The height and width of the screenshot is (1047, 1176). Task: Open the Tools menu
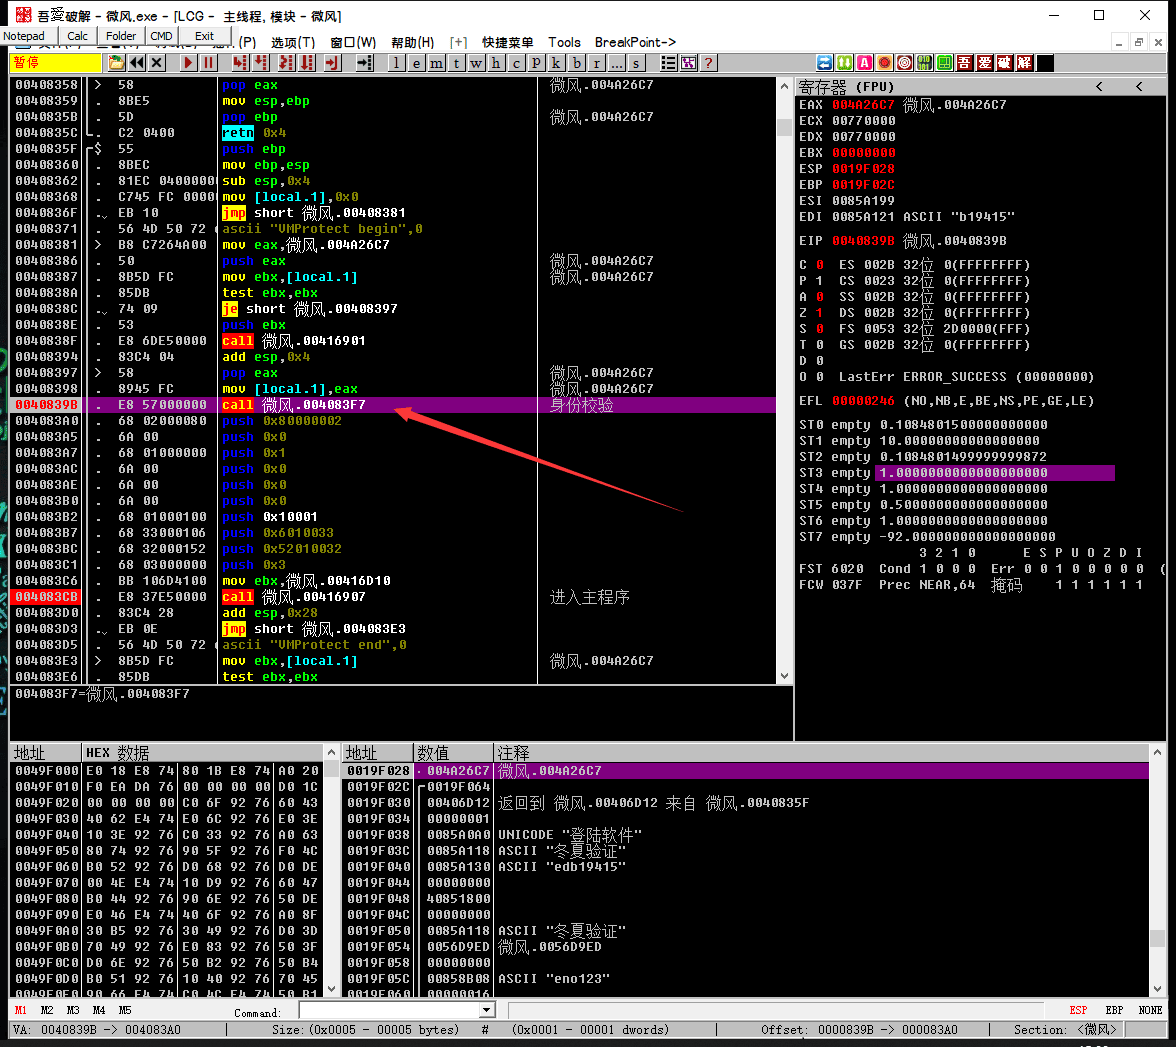point(564,43)
